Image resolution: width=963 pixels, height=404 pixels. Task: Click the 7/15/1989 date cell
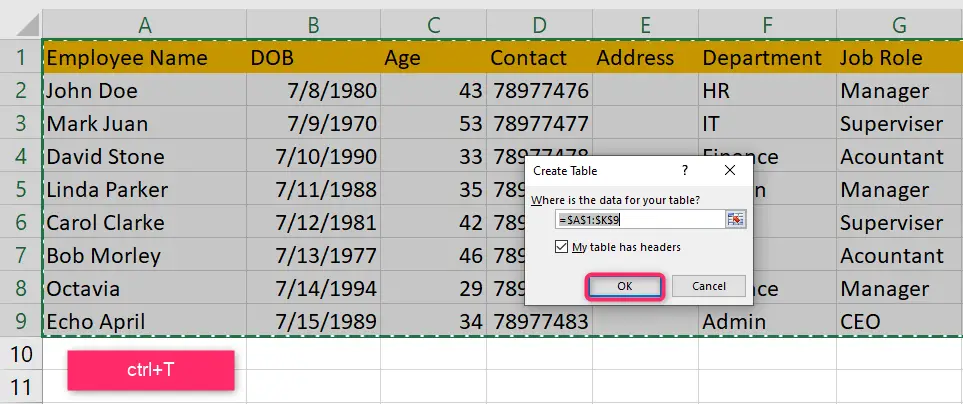pyautogui.click(x=313, y=321)
